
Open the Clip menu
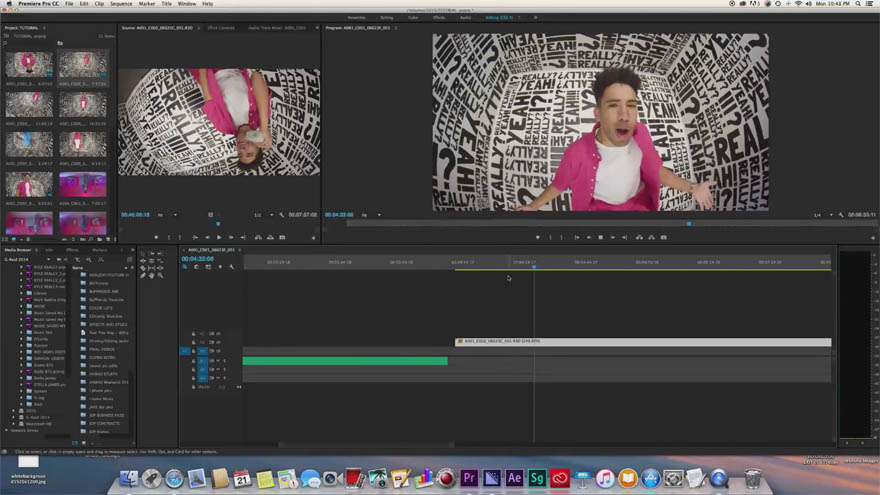click(x=99, y=3)
